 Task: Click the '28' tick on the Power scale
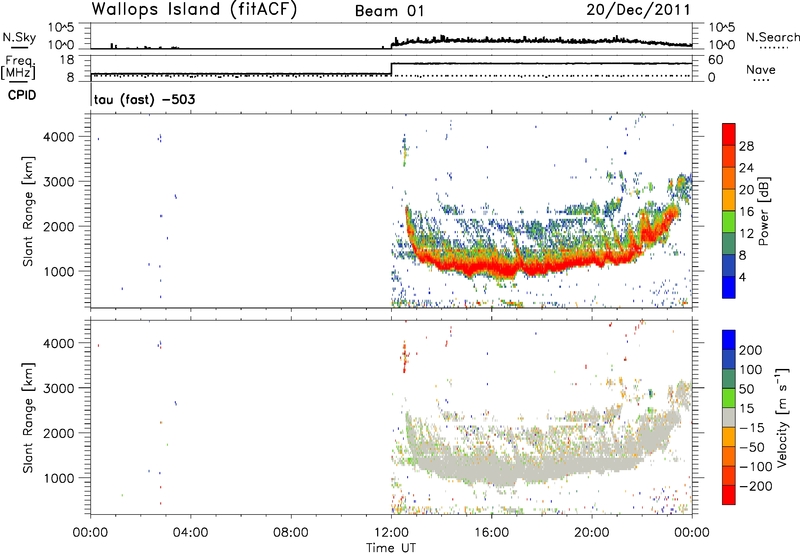pos(746,146)
